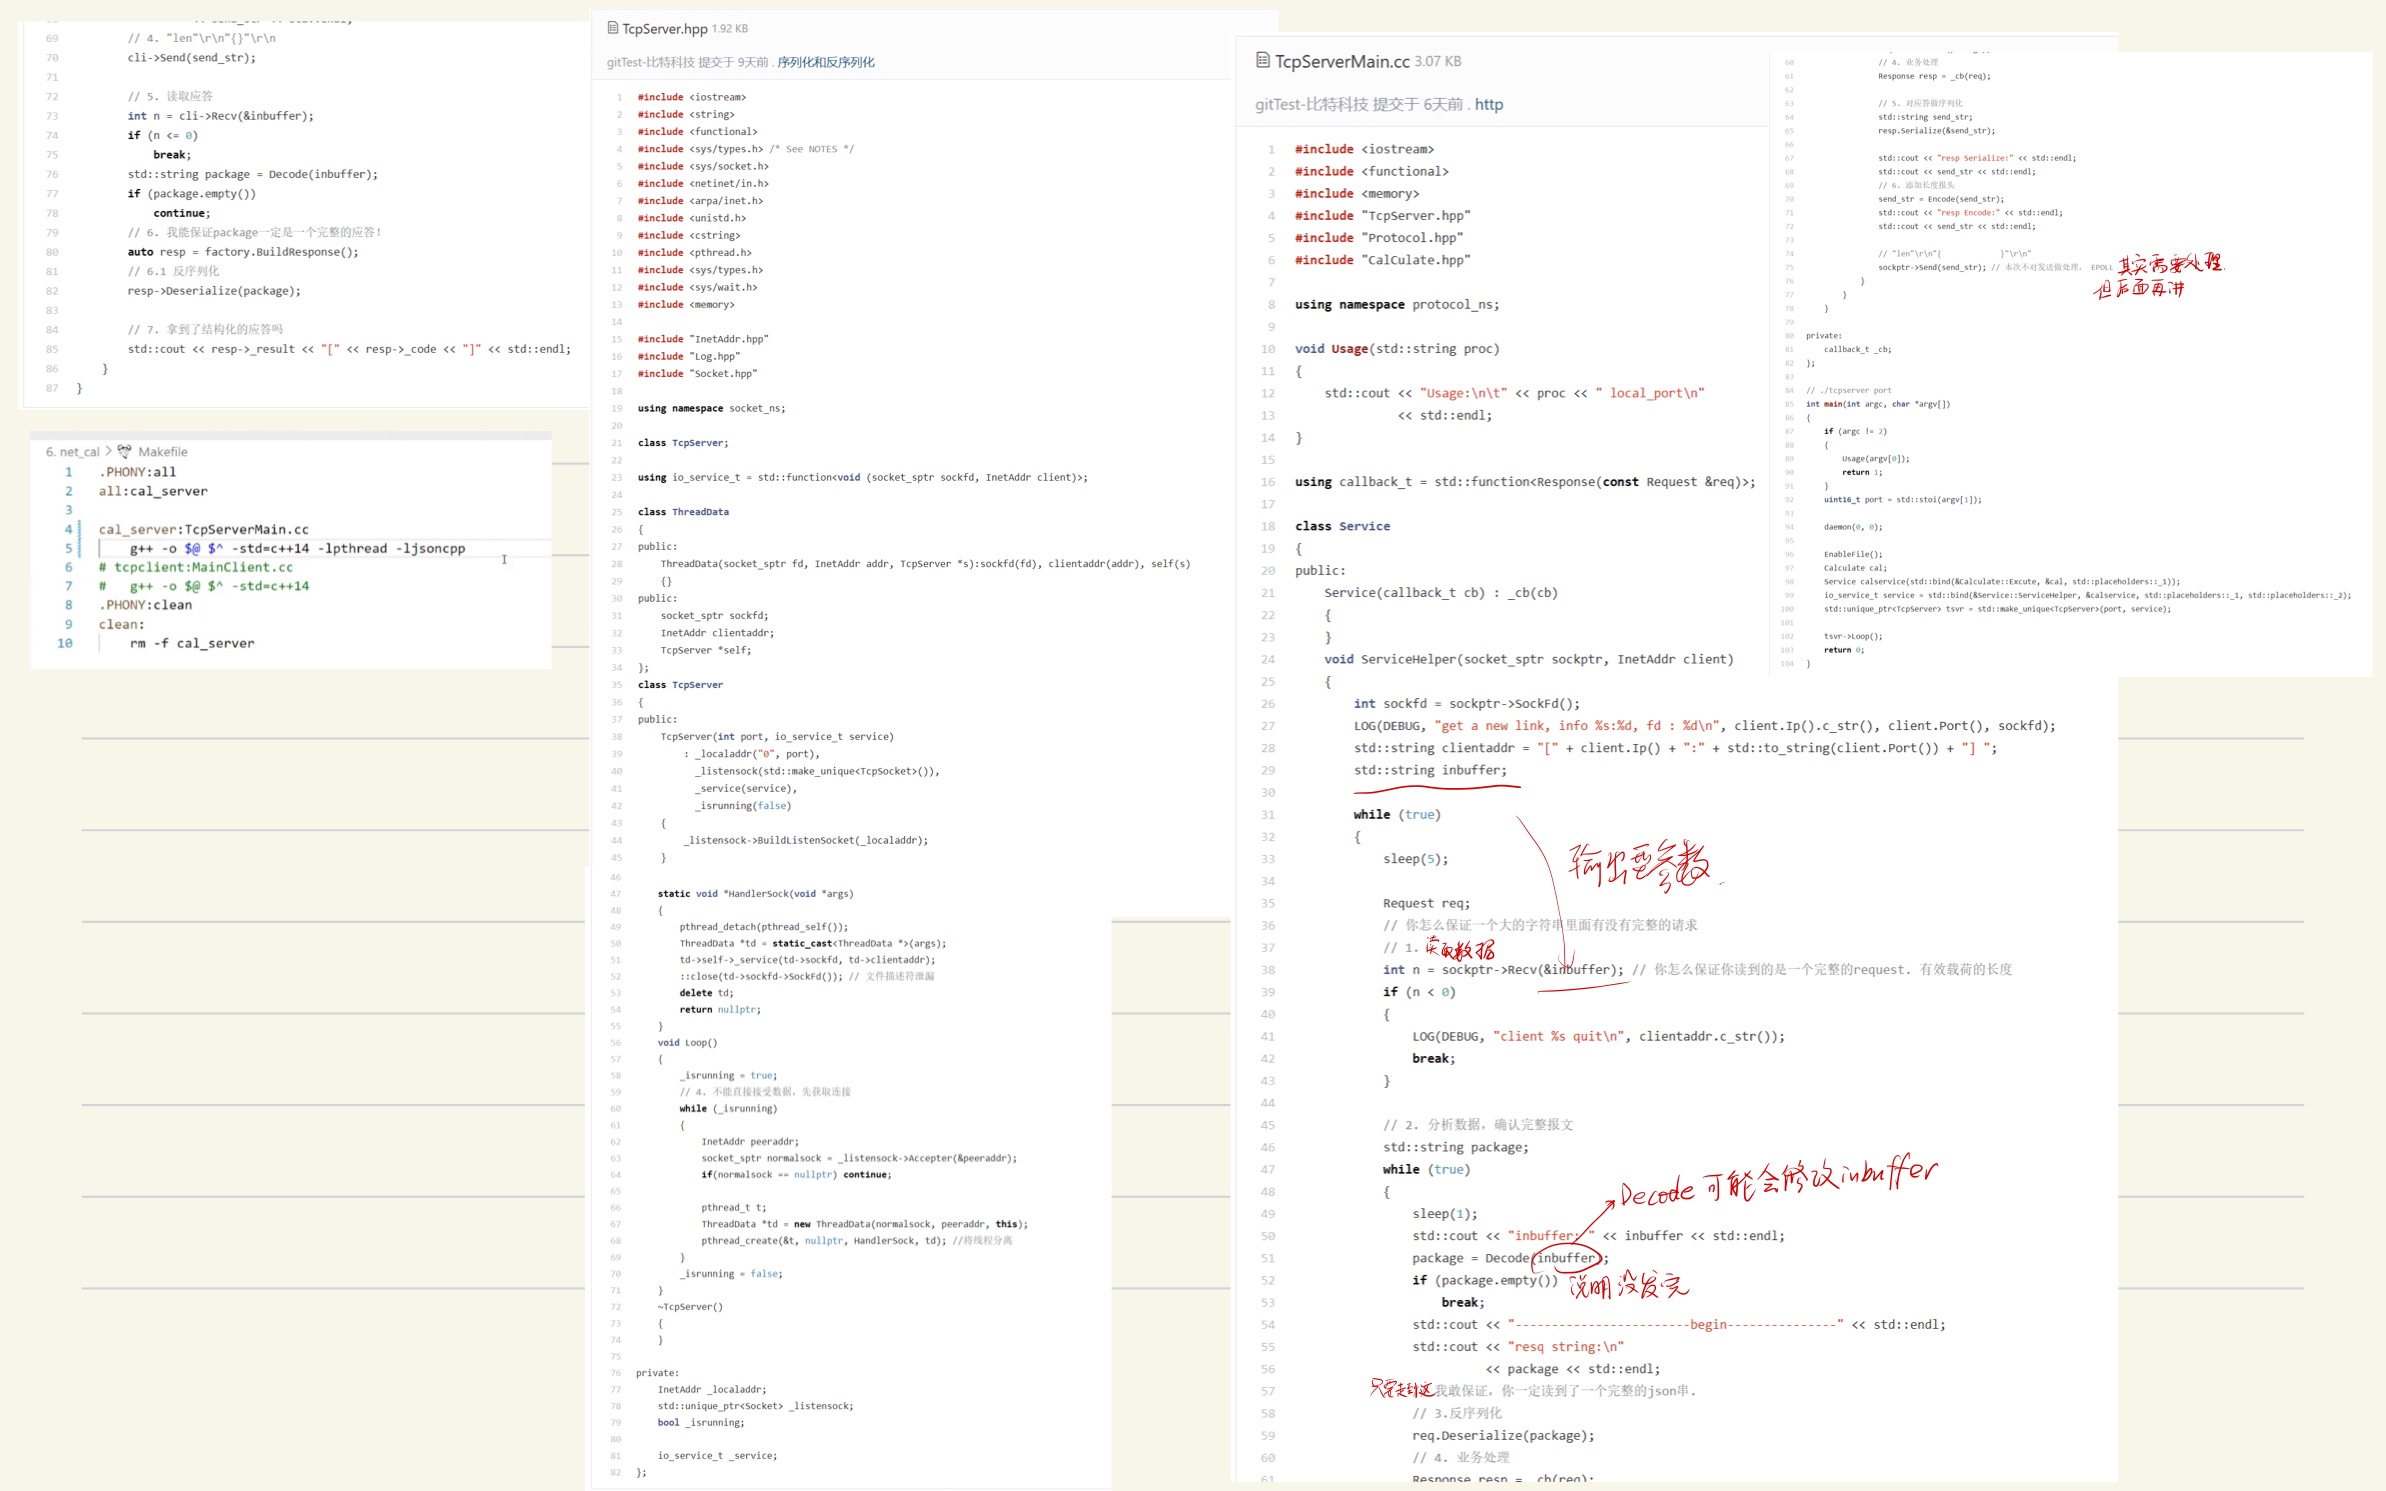Click line 25 'class ThreadData' in TcpServer.hpp
This screenshot has height=1491, width=2386.
coord(683,512)
